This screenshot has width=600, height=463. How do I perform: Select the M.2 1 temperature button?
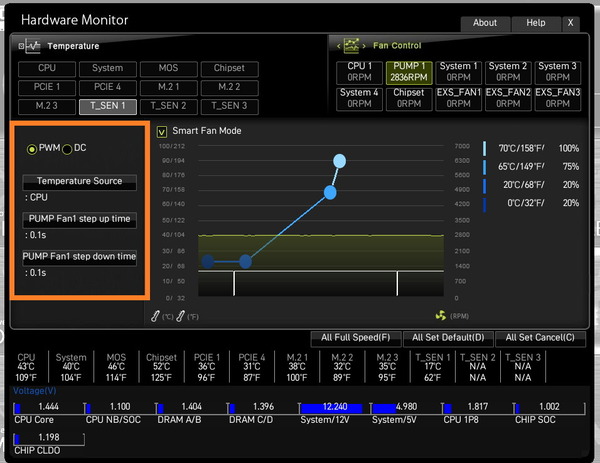[169, 87]
